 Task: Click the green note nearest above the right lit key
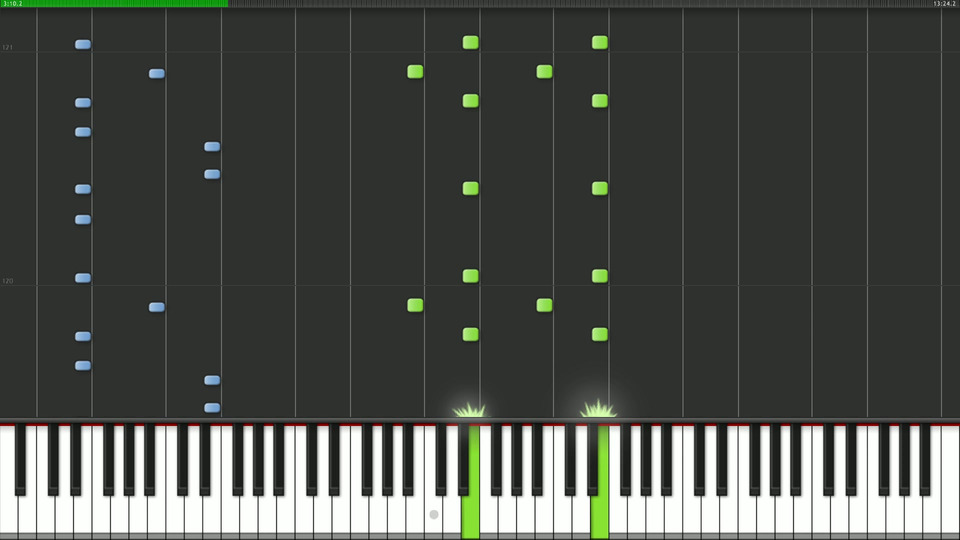[x=599, y=334]
